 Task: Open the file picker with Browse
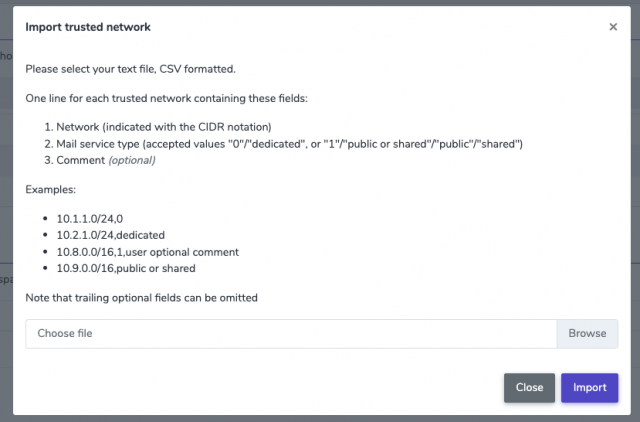click(587, 333)
